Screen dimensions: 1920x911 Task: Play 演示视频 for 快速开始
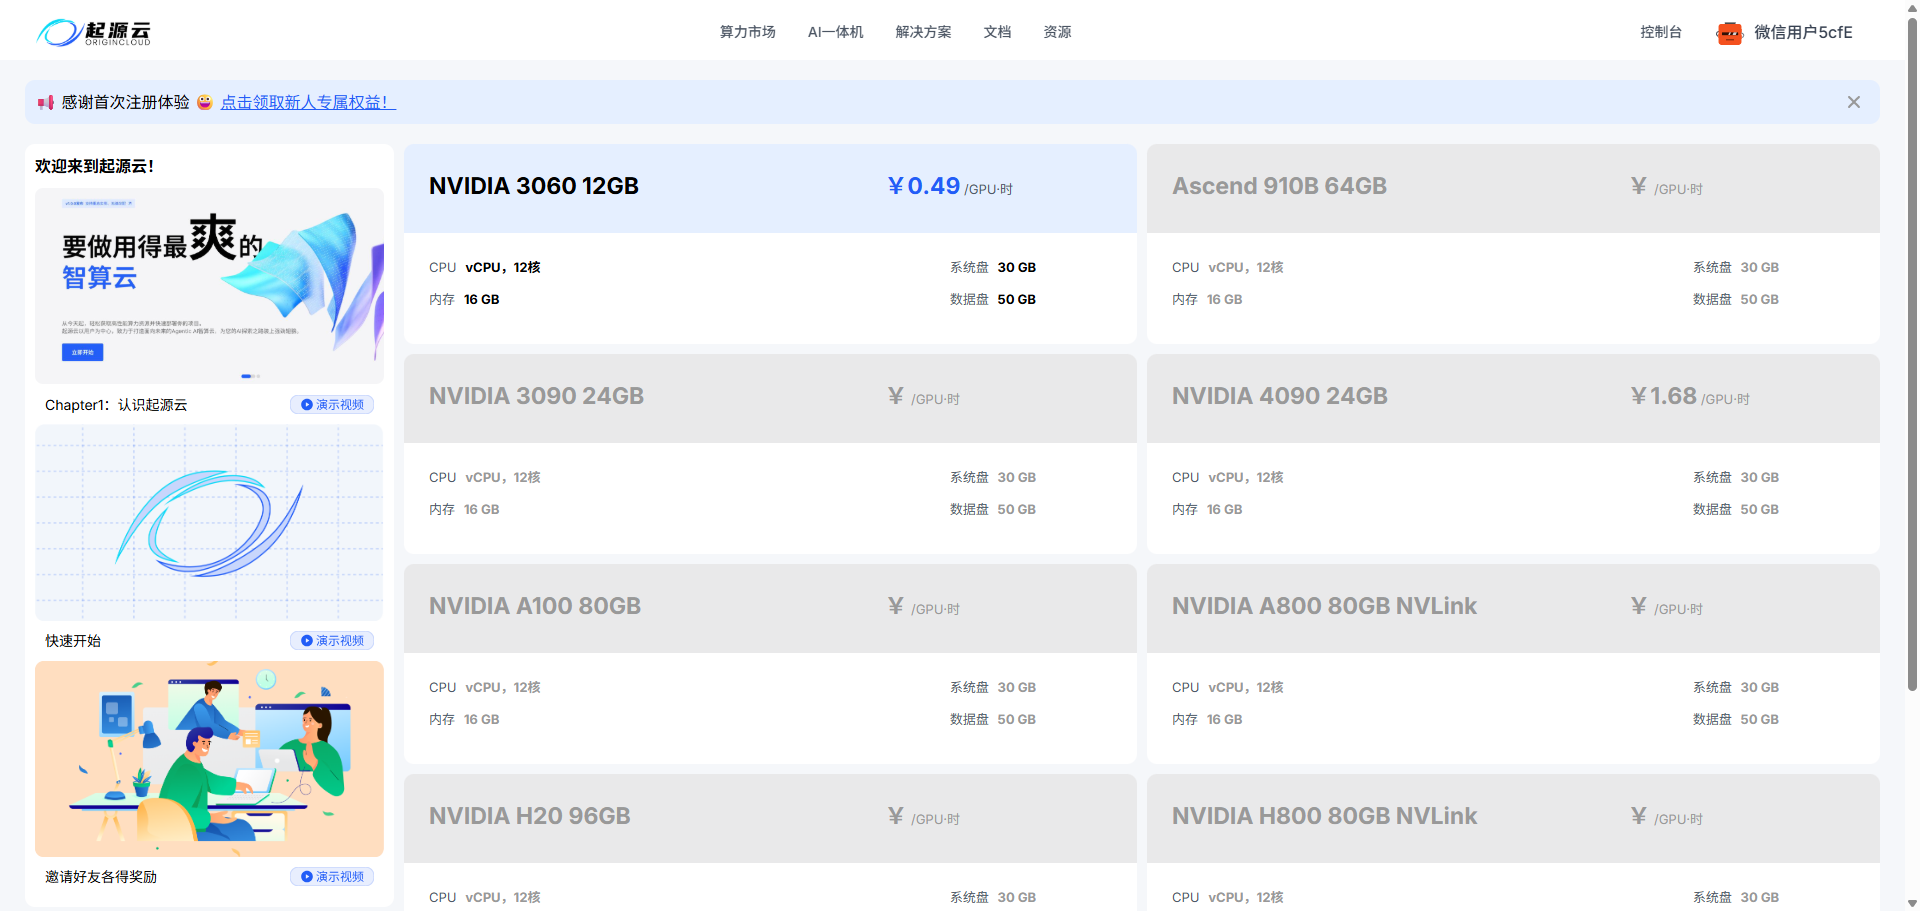[333, 641]
